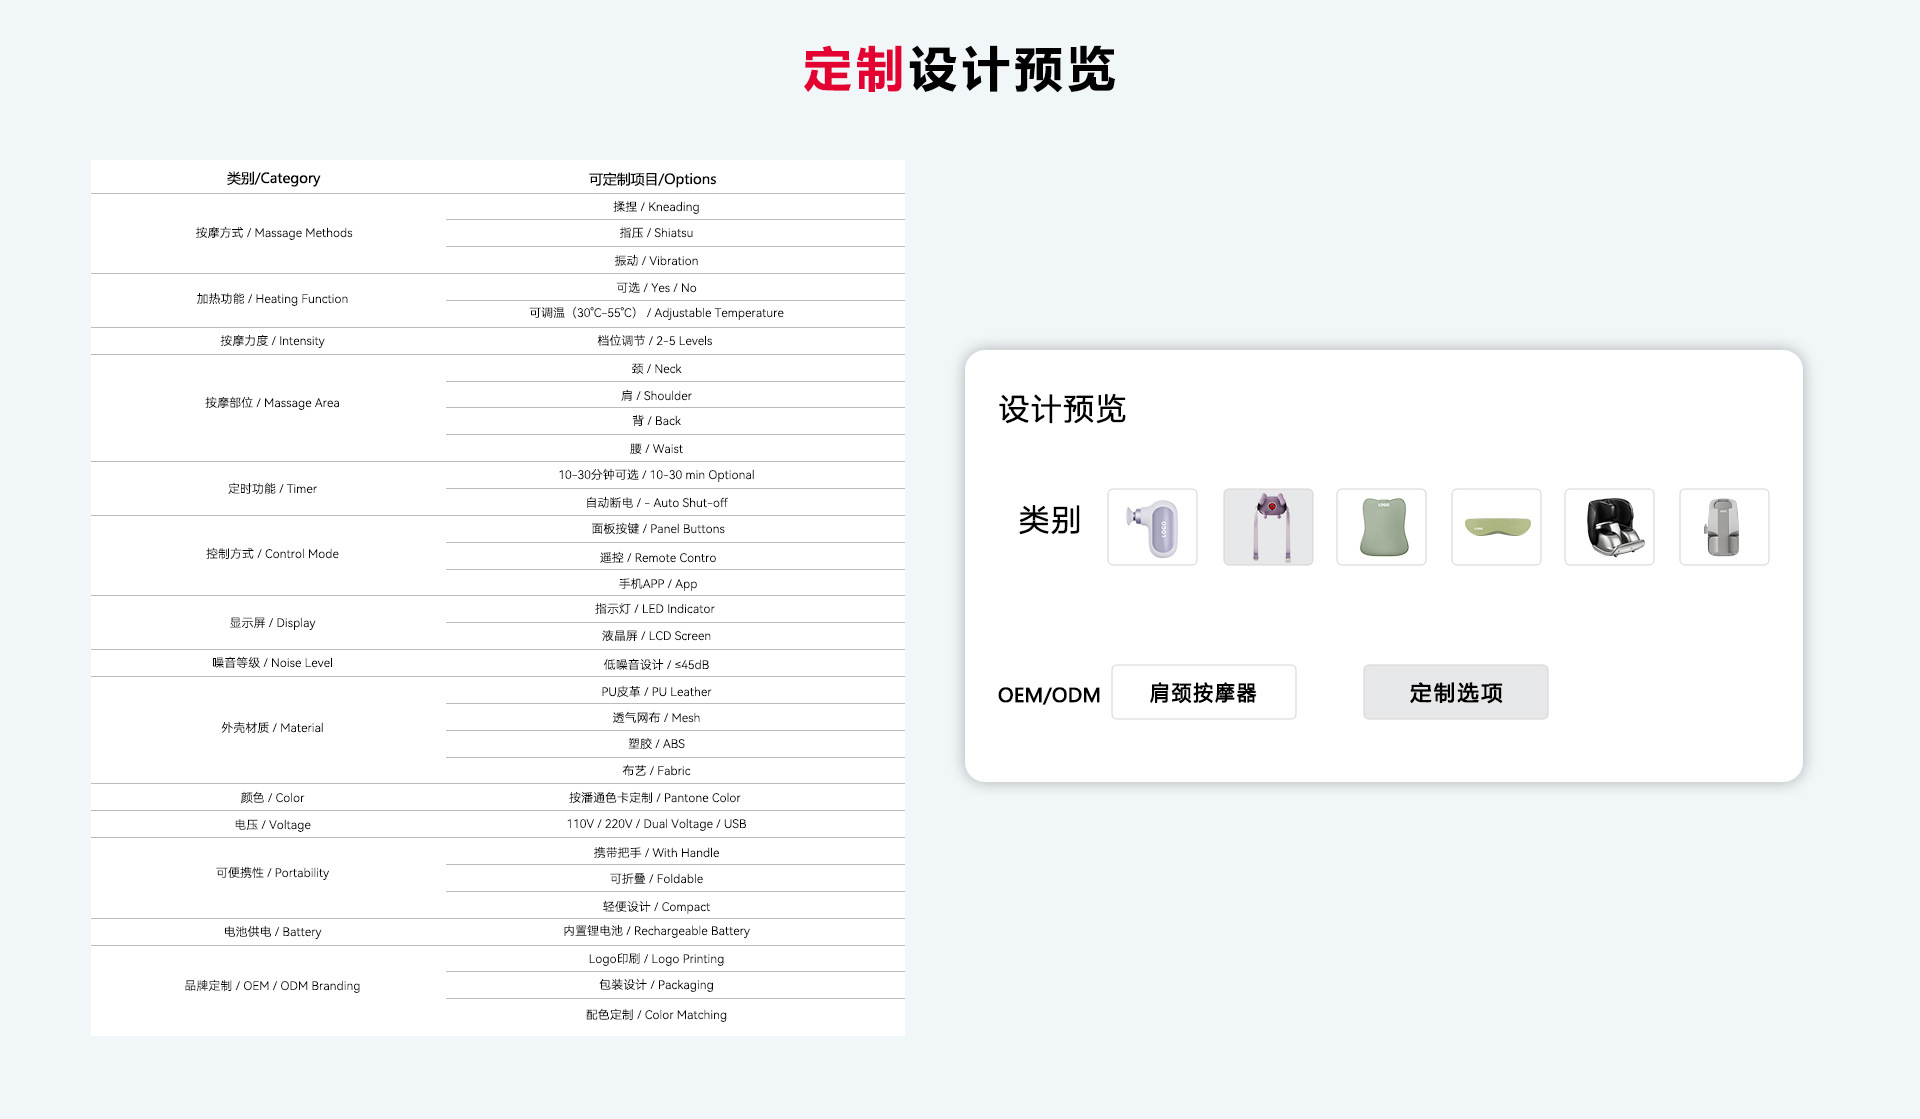Select the gray massage chair pad thumbnail
Screen dimensions: 1920x1119
pyautogui.click(x=1724, y=527)
